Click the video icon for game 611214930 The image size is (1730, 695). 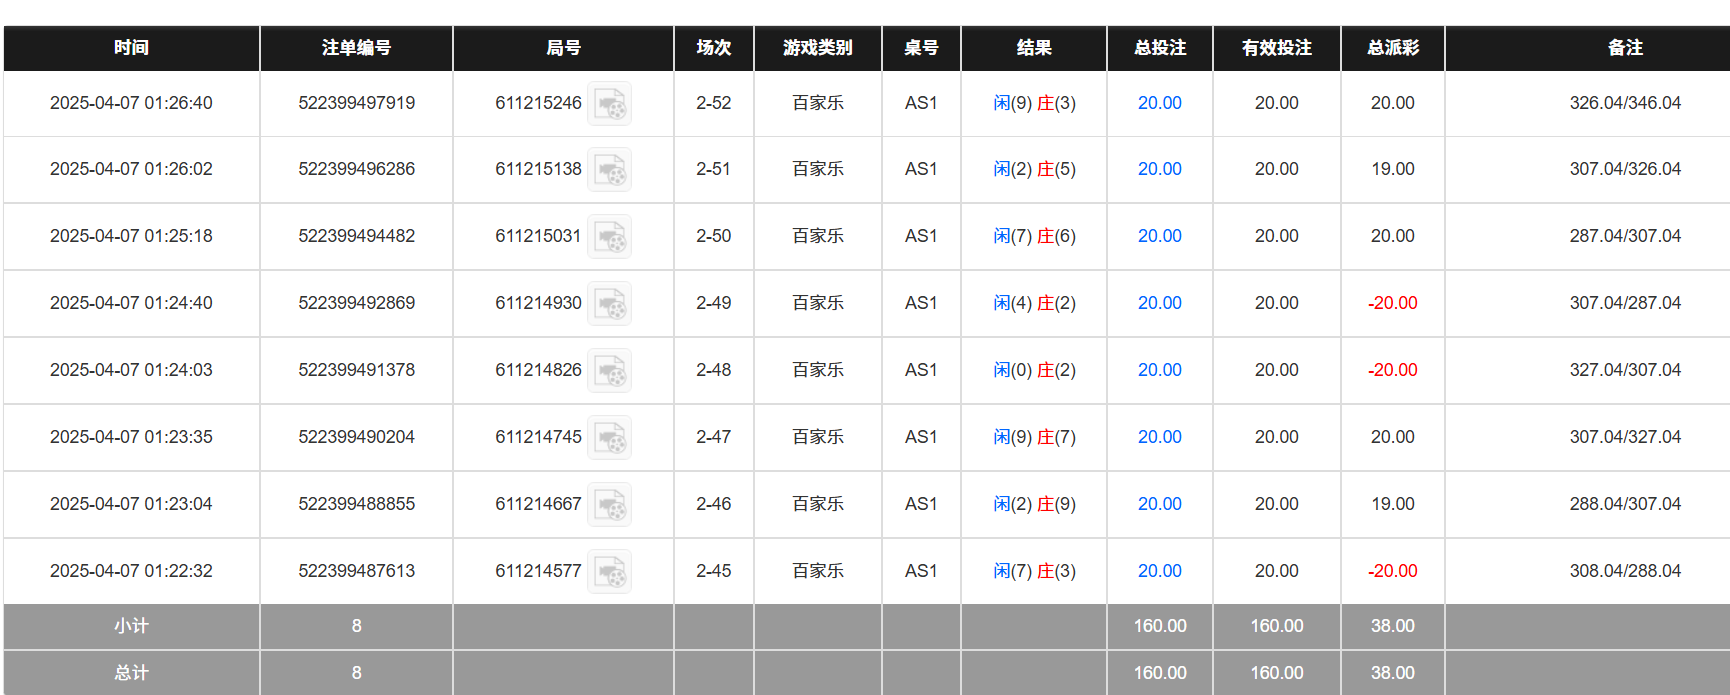(610, 303)
